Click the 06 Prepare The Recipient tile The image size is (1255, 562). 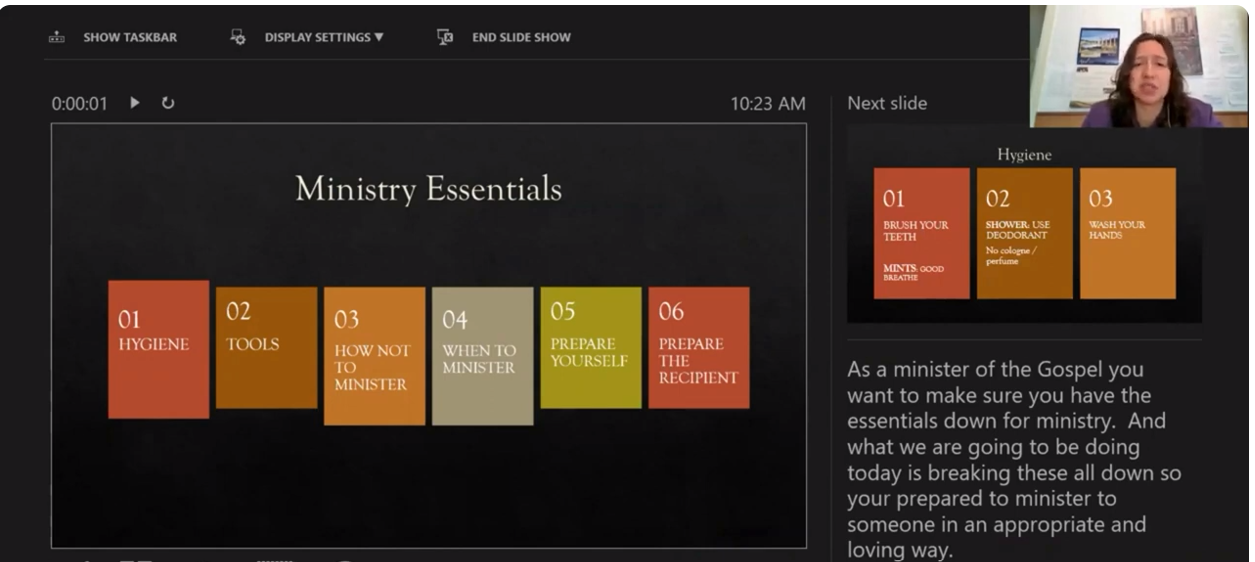click(698, 347)
